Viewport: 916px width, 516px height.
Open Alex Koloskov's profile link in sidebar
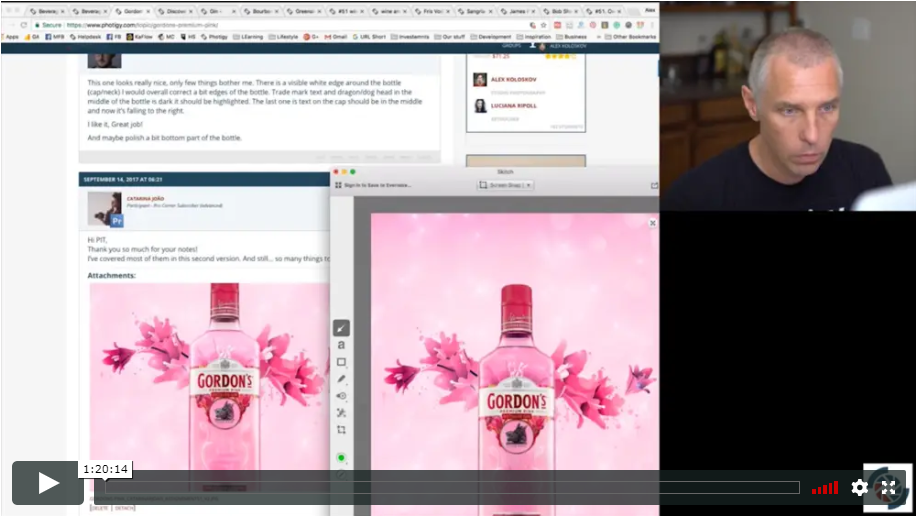click(513, 79)
